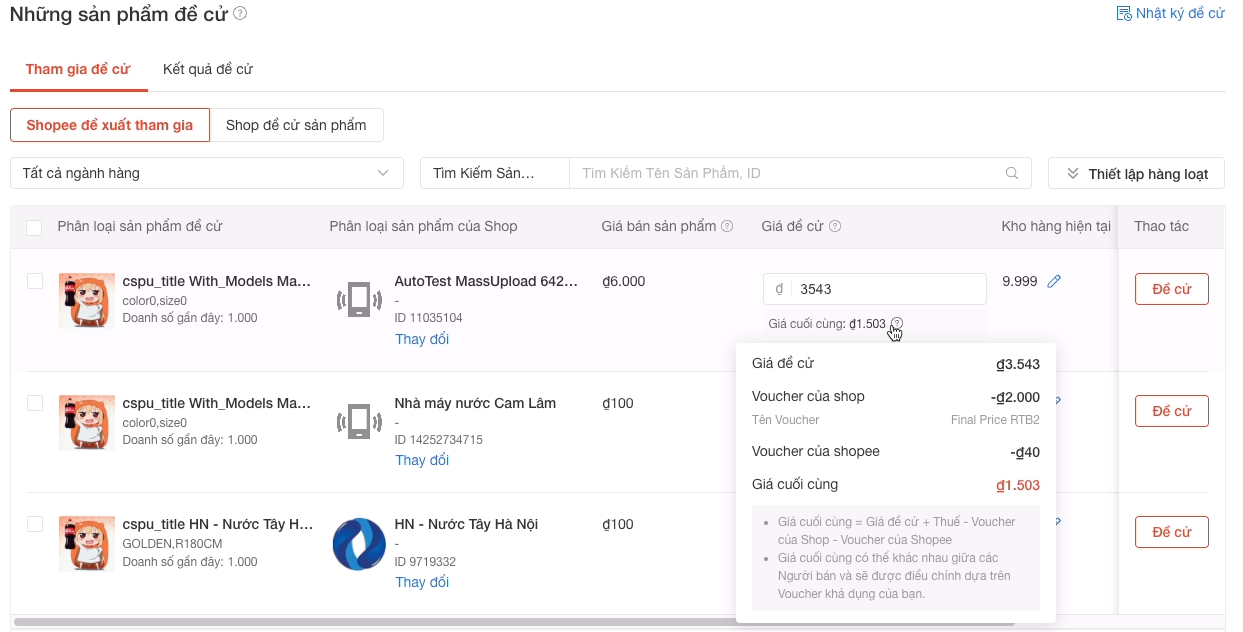Click help icon beside Những sản phẩm đề cử
Screen dimensions: 1243x632
pyautogui.click(x=240, y=14)
